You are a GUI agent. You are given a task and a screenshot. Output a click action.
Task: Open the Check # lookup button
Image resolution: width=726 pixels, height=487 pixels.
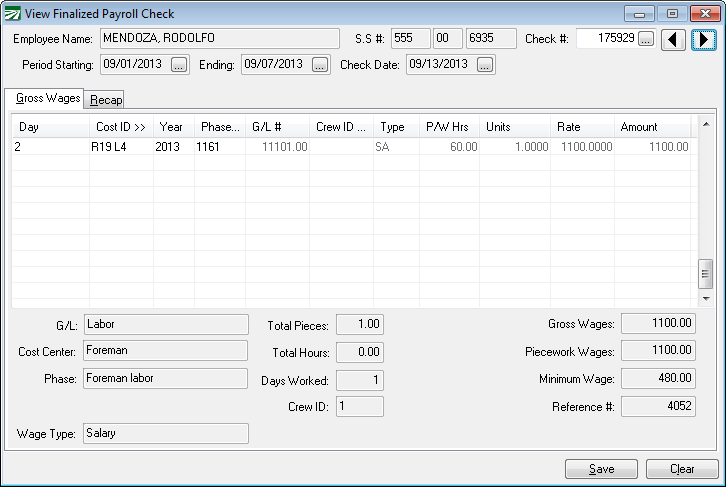point(646,39)
